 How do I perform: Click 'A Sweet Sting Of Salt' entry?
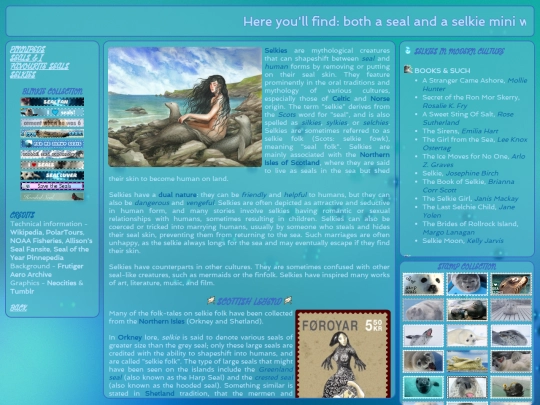tap(468, 118)
